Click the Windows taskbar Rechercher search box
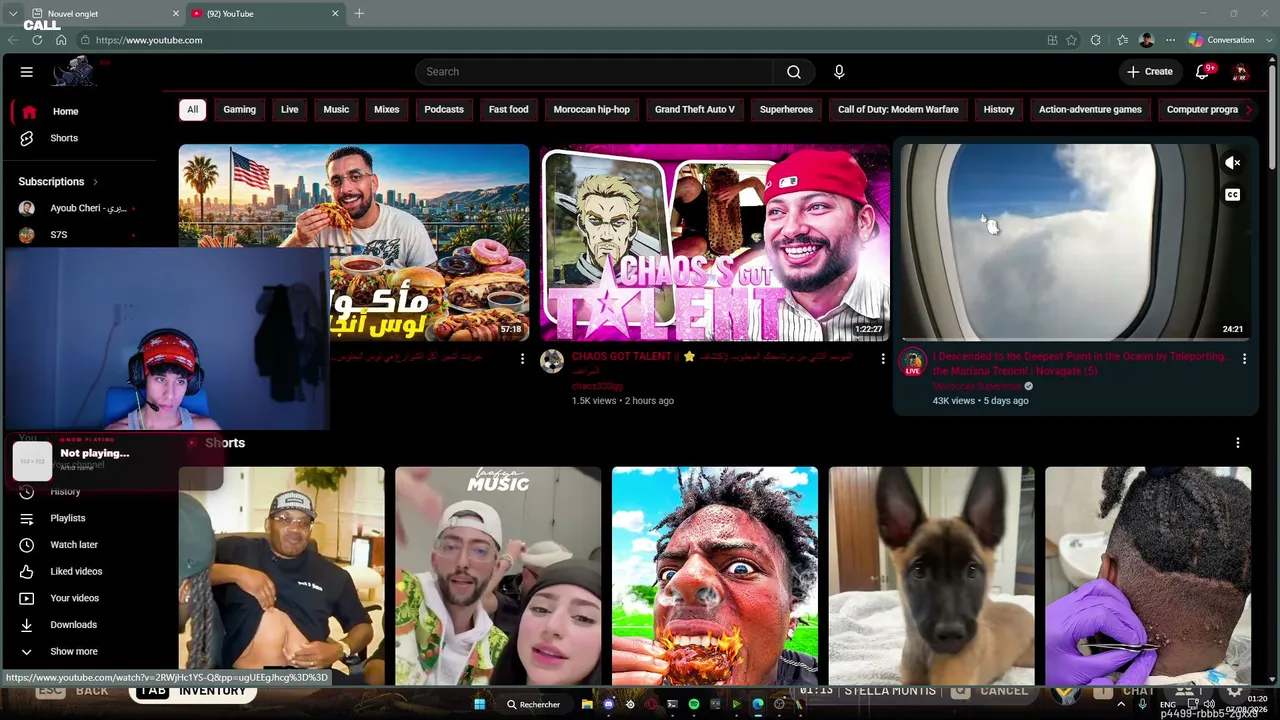Viewport: 1280px width, 720px height. point(533,704)
